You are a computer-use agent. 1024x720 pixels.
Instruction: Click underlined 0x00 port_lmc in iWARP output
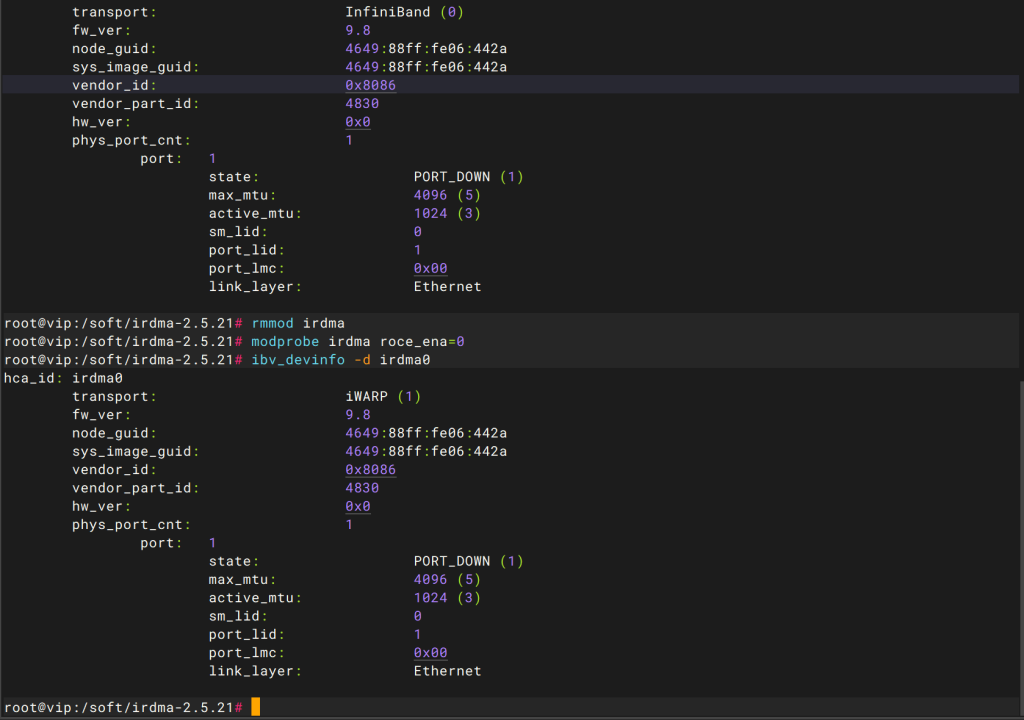click(430, 652)
